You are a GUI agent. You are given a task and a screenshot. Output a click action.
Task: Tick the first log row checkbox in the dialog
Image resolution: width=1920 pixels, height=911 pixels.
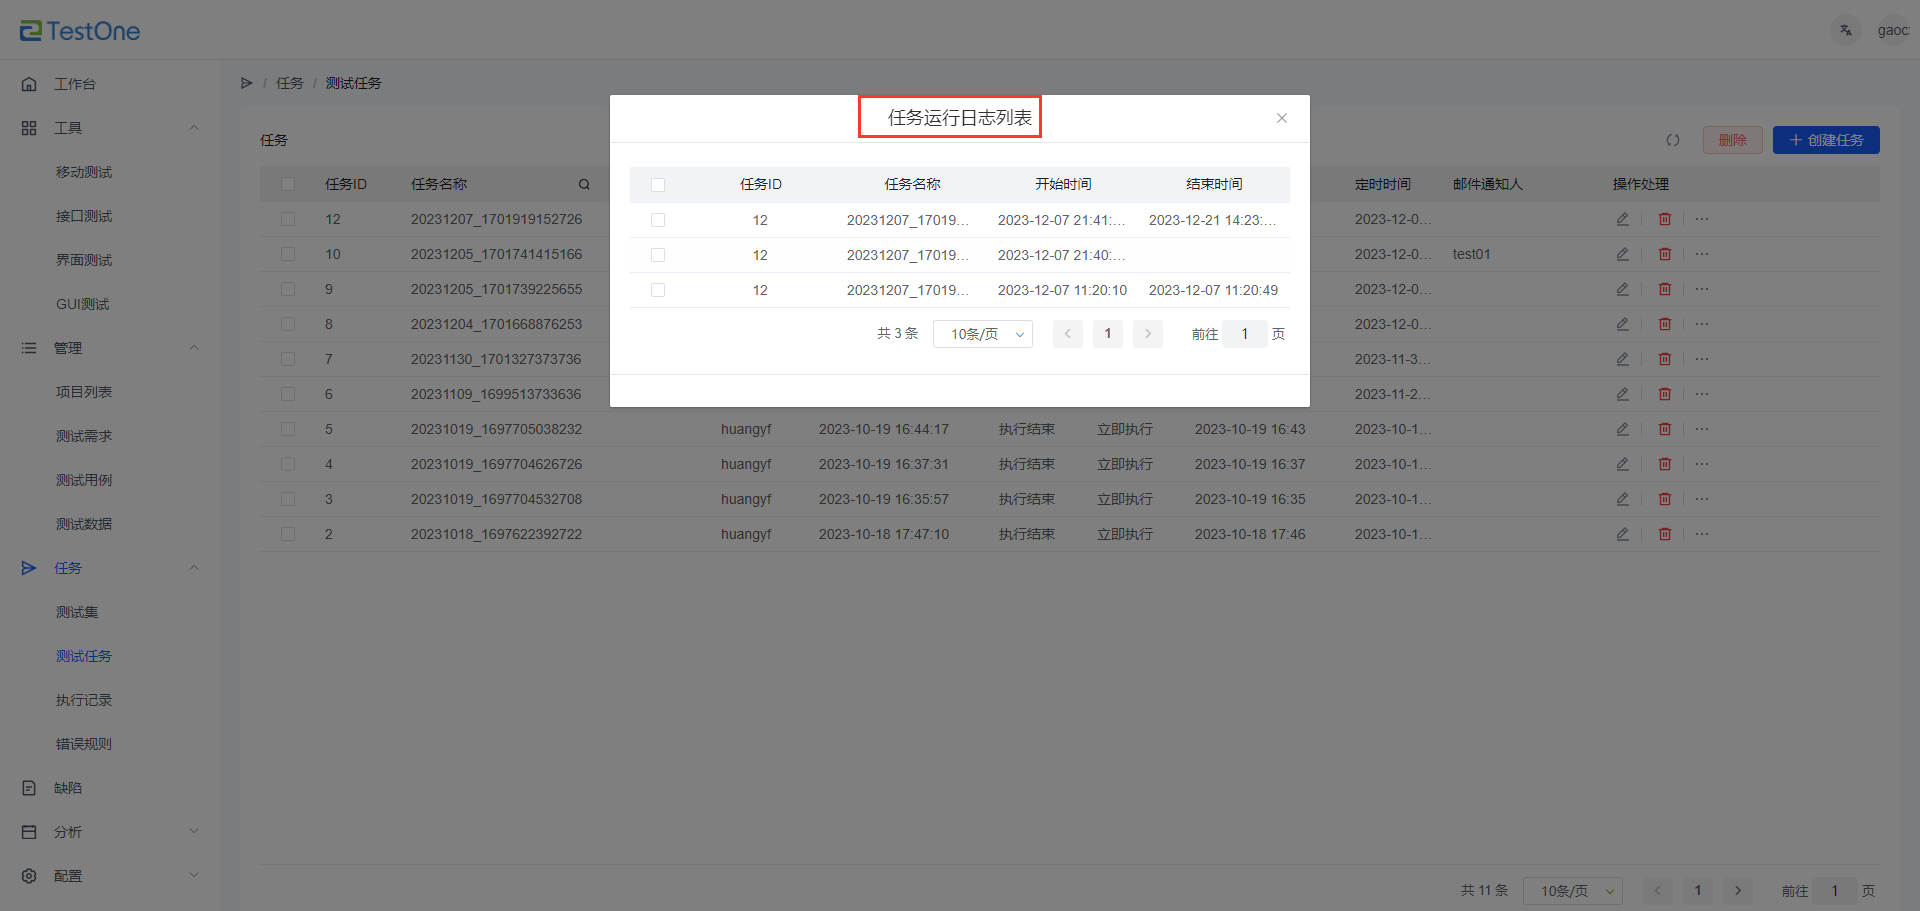[658, 220]
